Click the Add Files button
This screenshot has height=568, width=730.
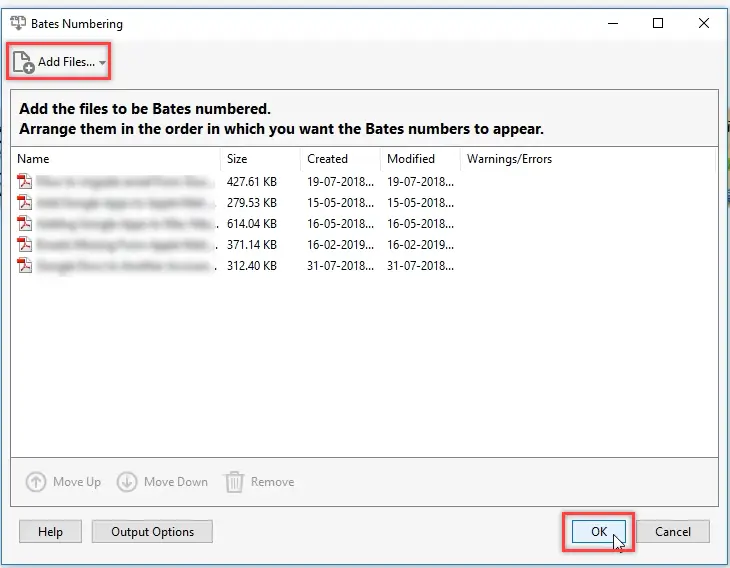coord(59,61)
